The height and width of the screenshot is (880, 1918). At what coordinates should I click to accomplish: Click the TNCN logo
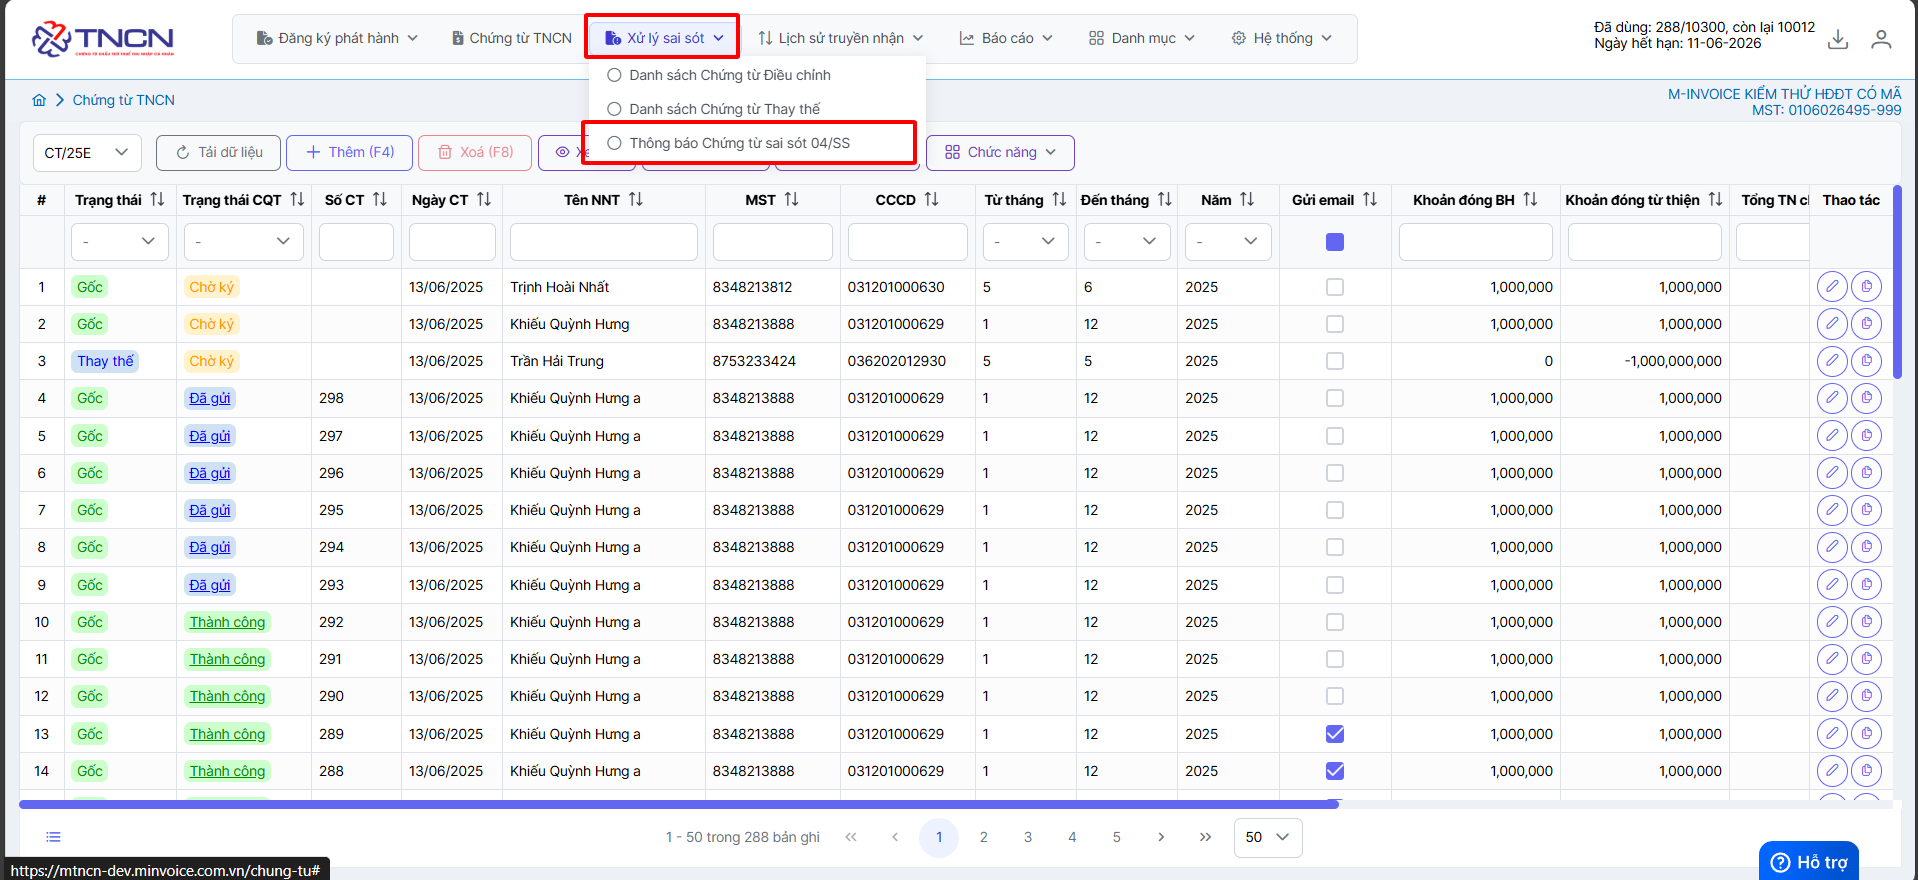(x=103, y=39)
